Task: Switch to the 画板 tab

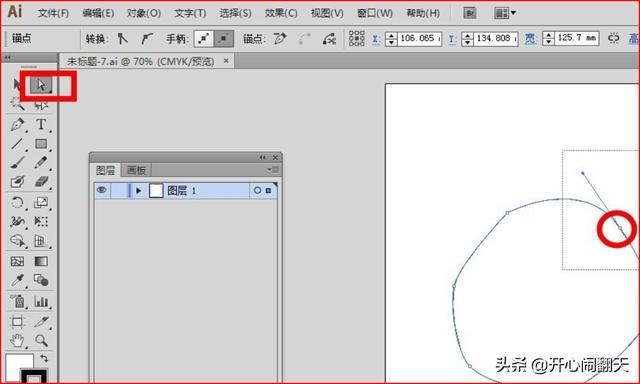Action: click(136, 170)
